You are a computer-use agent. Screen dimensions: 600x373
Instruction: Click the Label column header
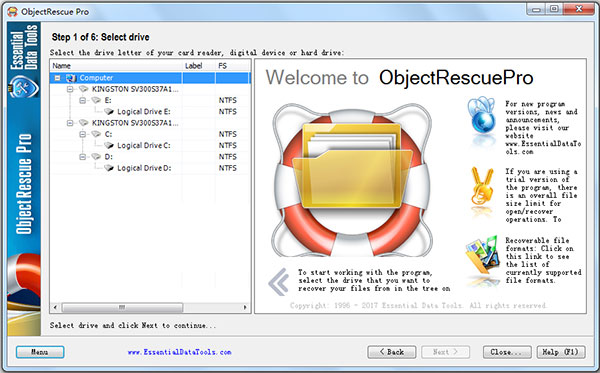[199, 66]
